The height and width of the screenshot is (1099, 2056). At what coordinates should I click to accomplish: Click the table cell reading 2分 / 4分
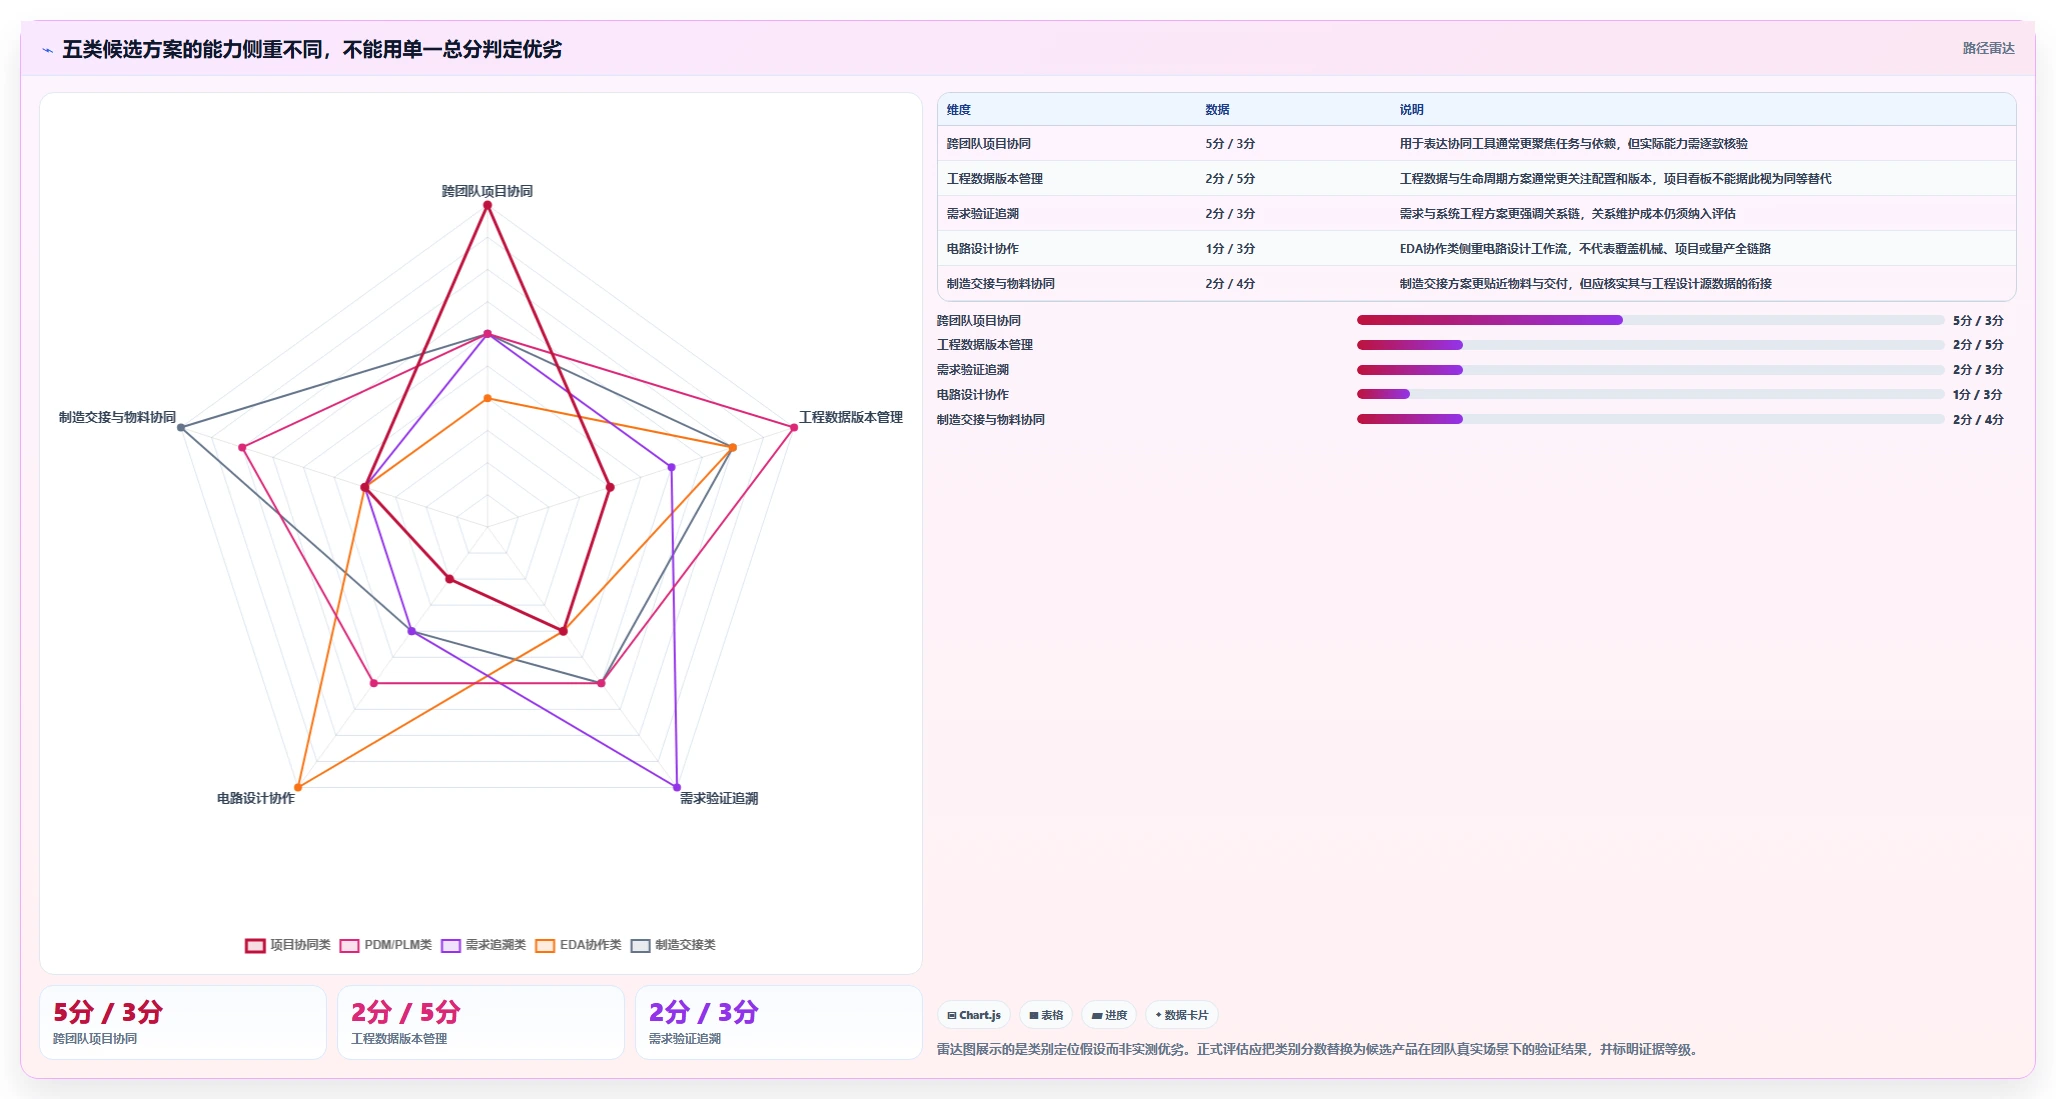tap(1230, 284)
